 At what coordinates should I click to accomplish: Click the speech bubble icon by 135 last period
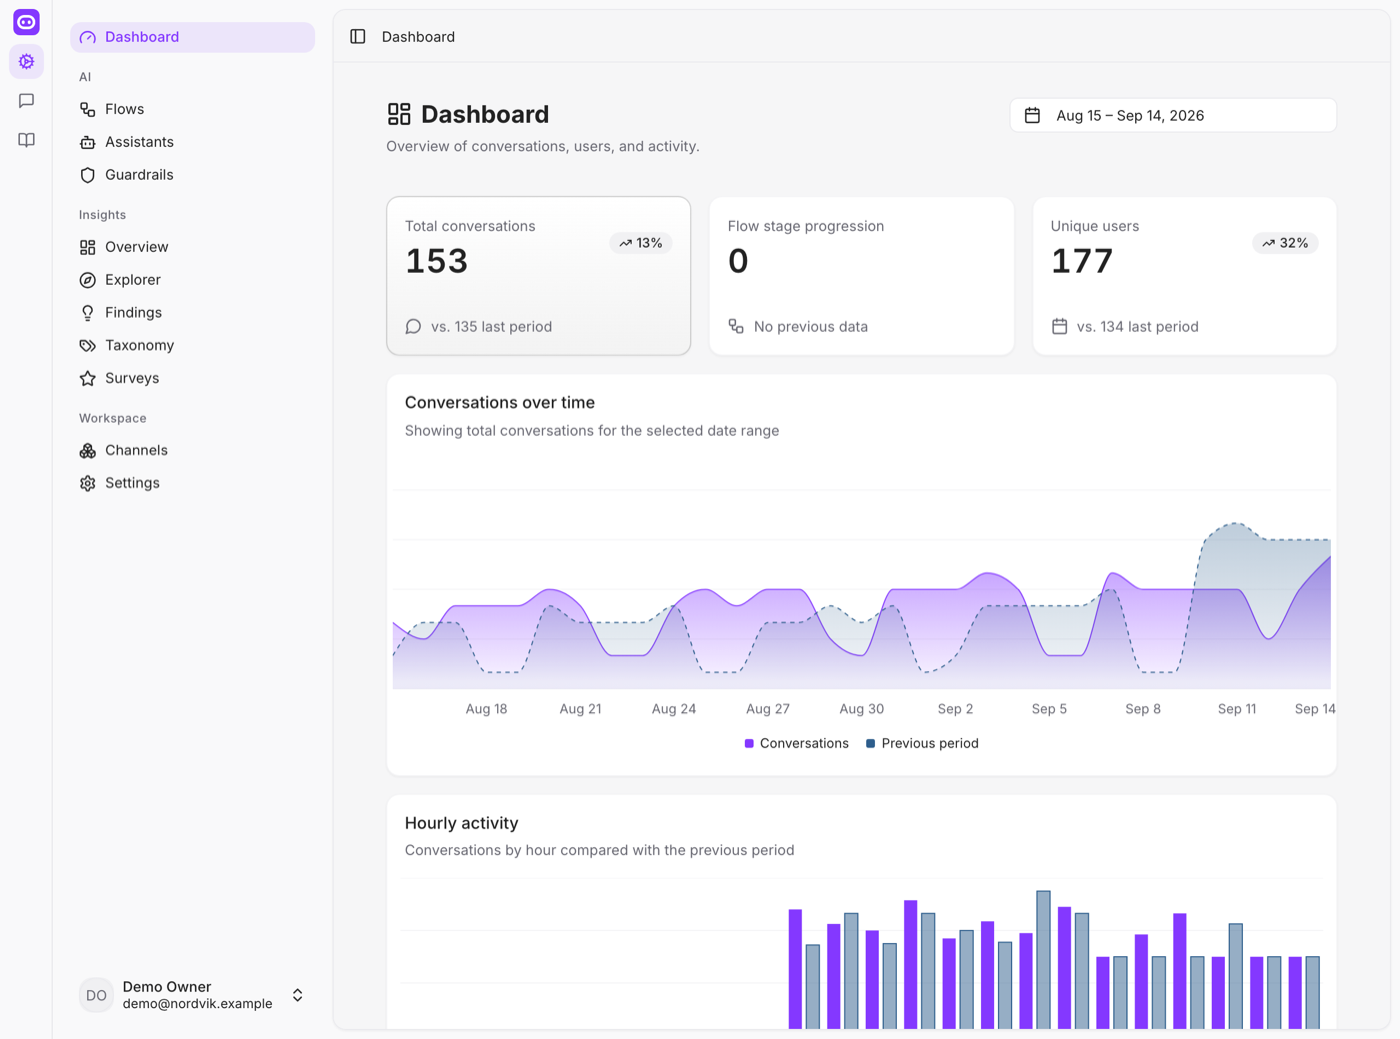(x=413, y=326)
